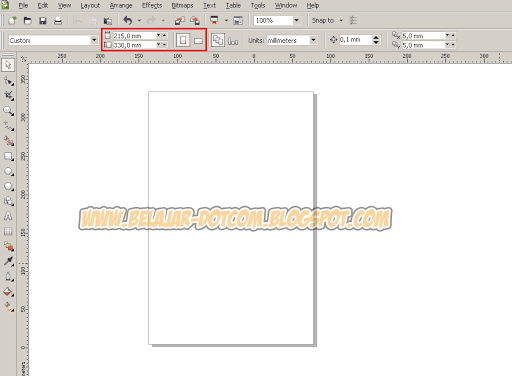
Task: Open the Bitmaps menu
Action: 182,6
